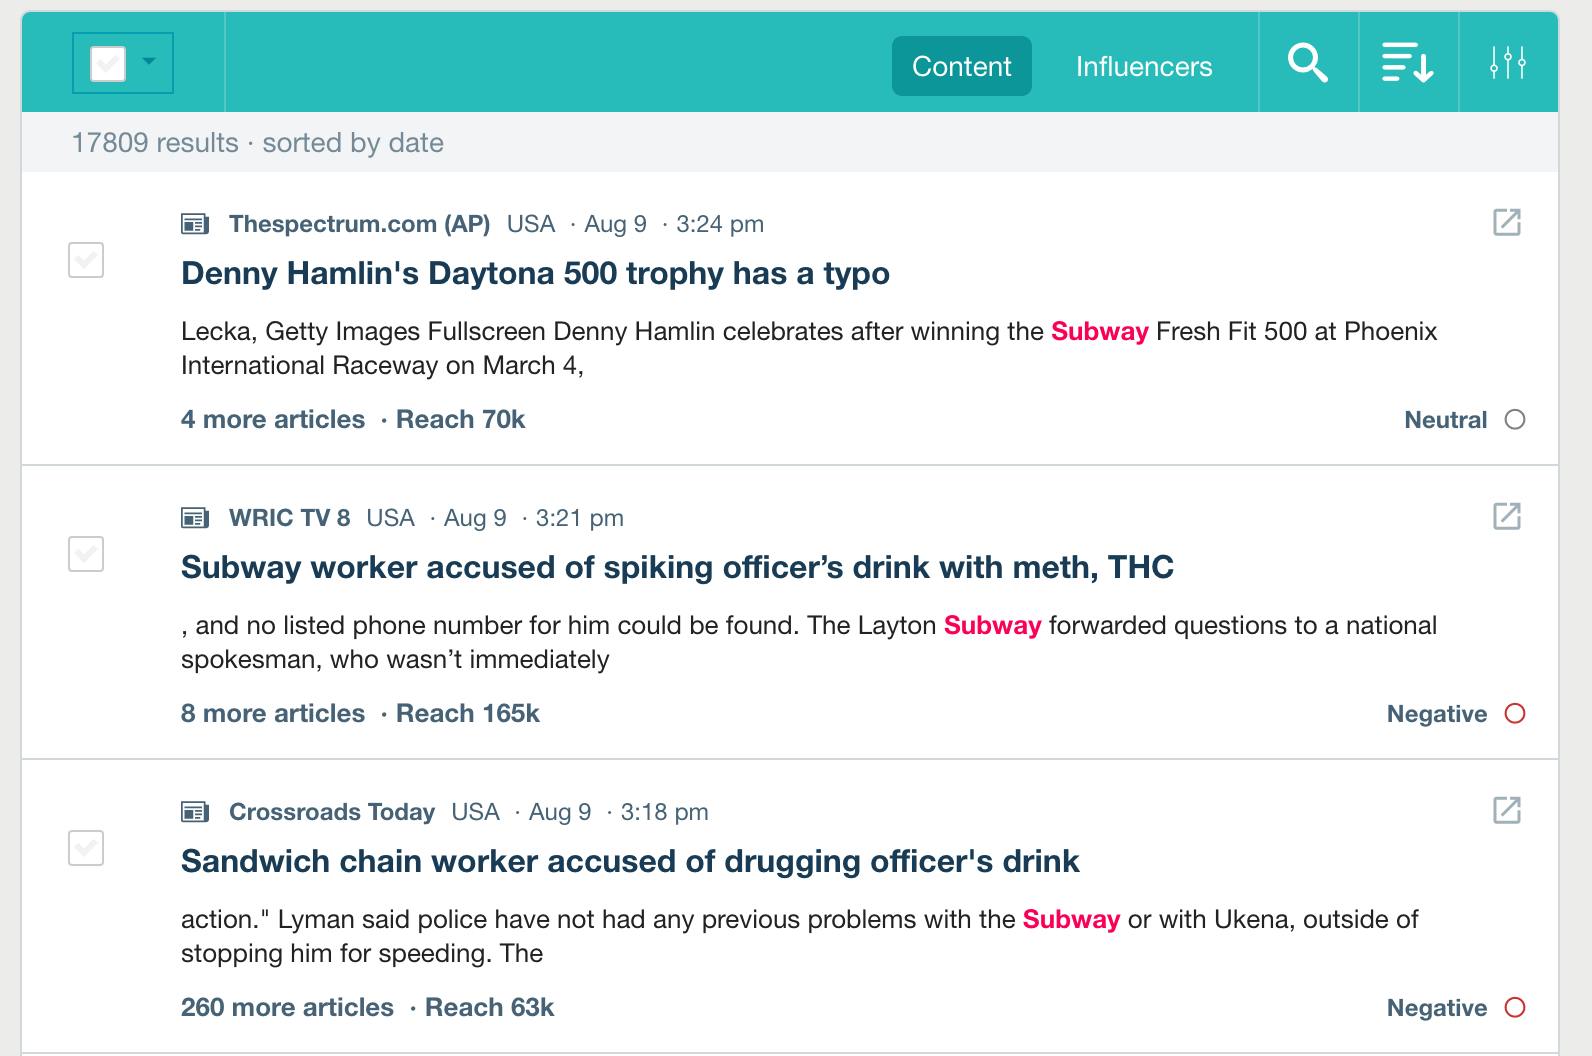Expand the select-all dropdown arrow
The height and width of the screenshot is (1056, 1592).
coord(149,62)
